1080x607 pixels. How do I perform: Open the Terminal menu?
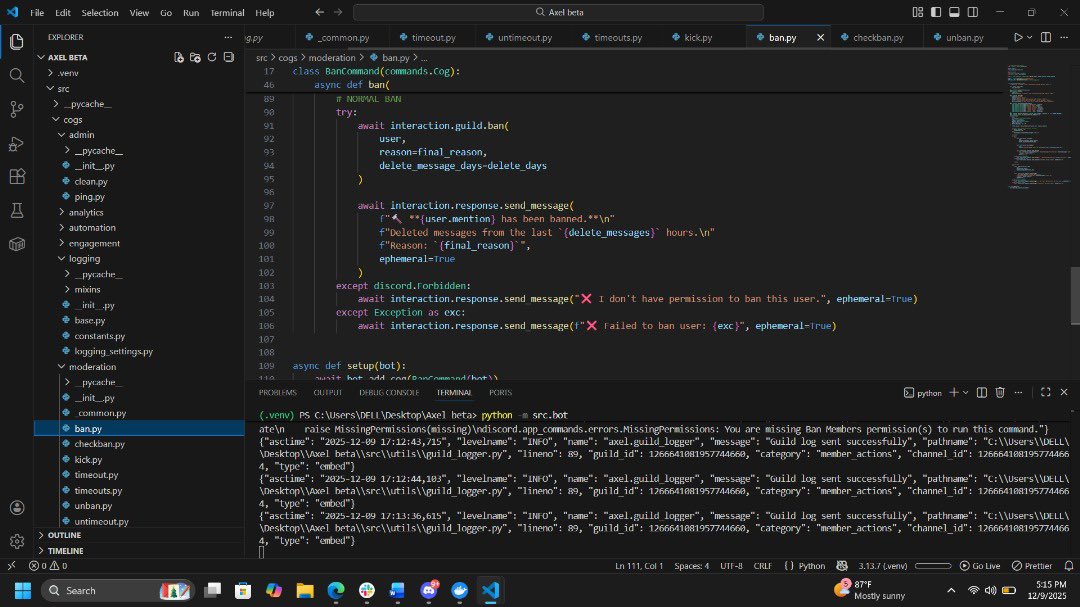pyautogui.click(x=227, y=12)
